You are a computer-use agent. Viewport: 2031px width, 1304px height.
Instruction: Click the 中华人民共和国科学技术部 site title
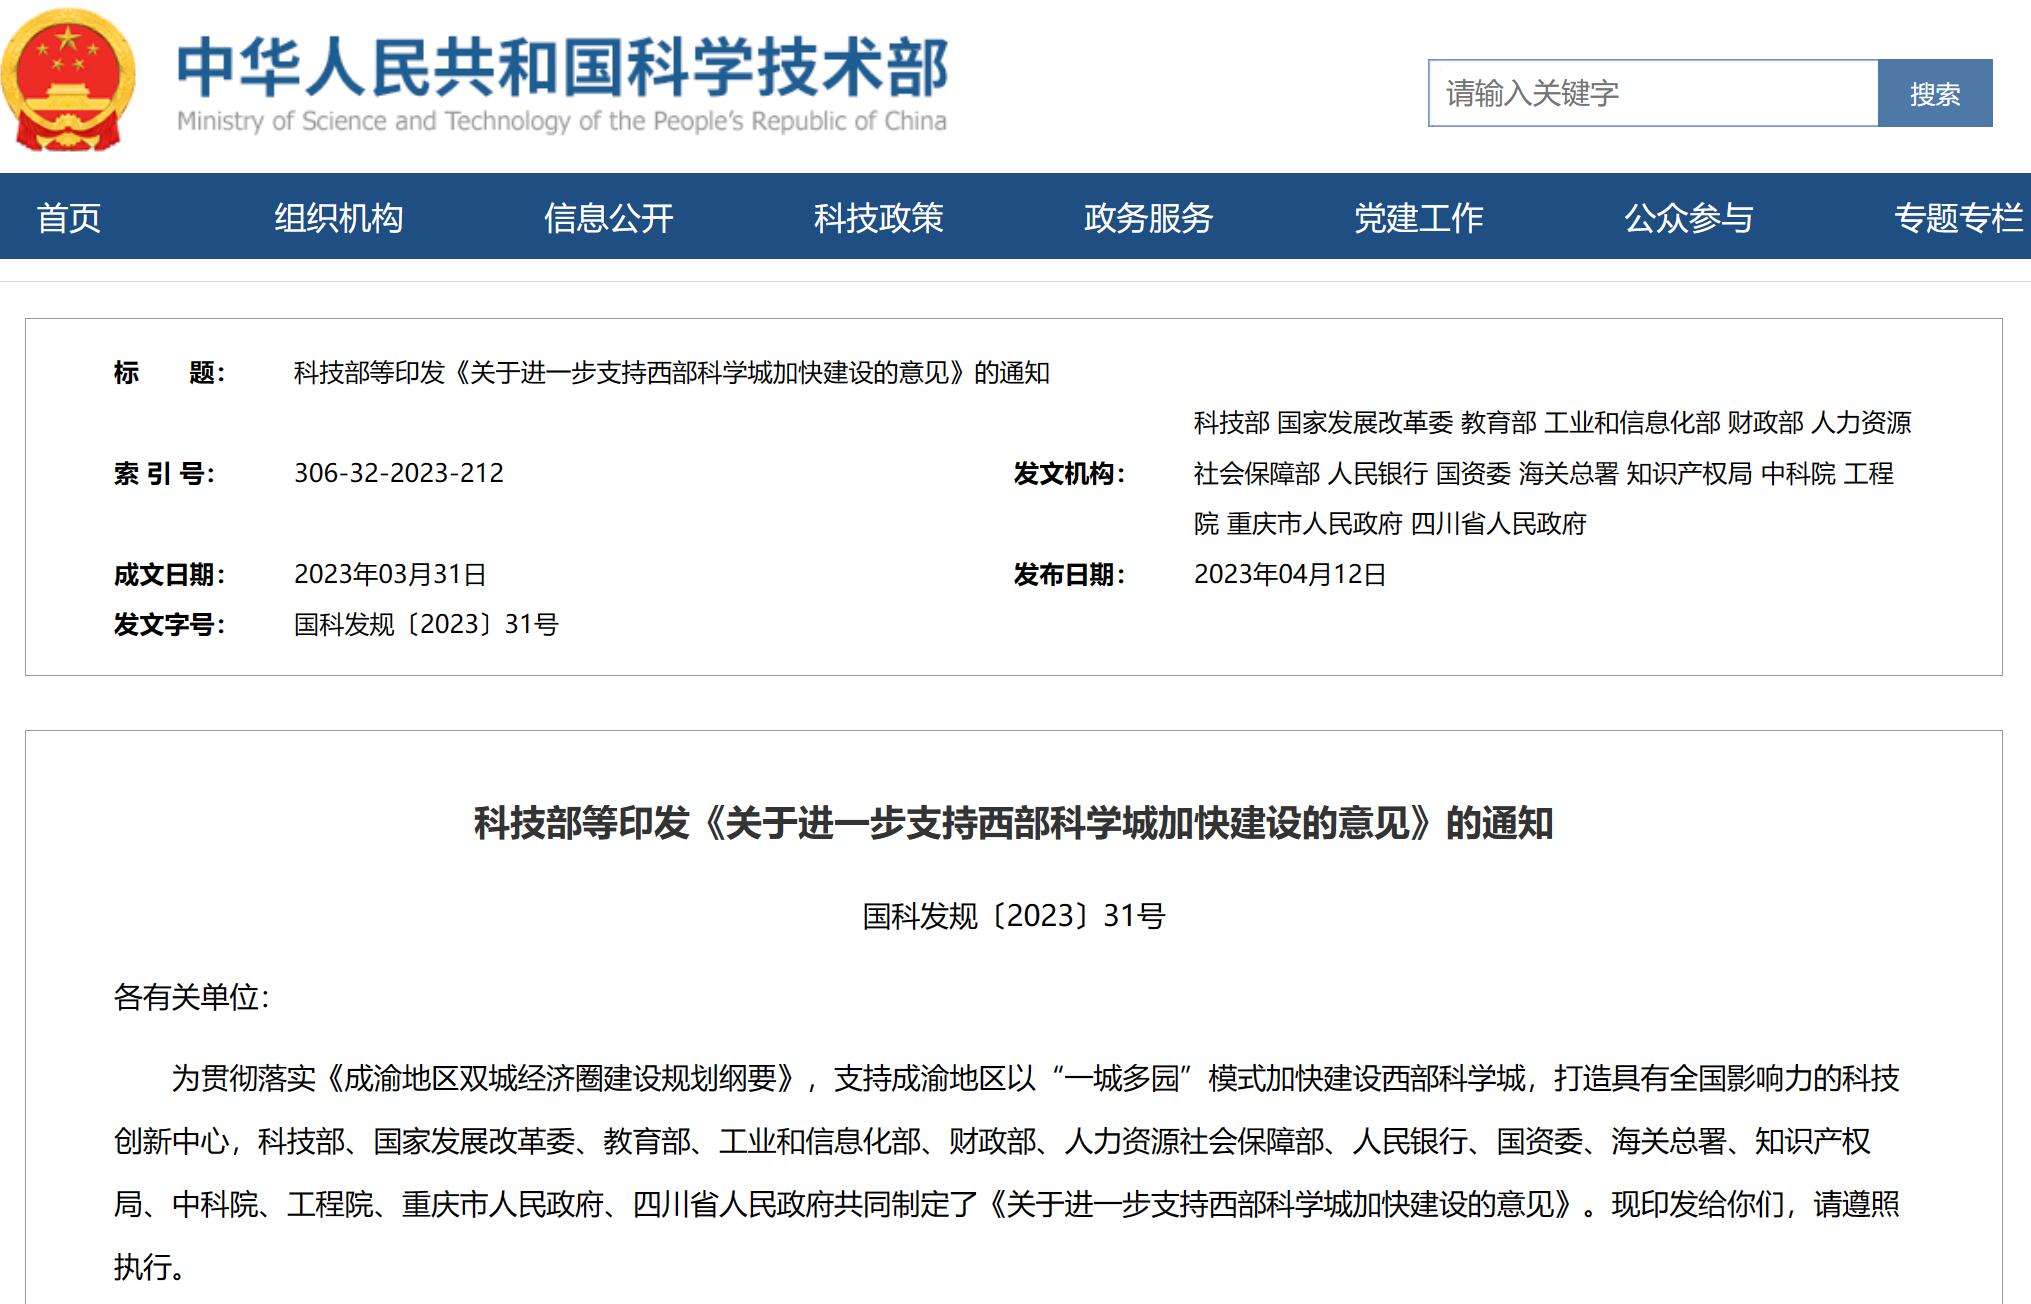pyautogui.click(x=563, y=67)
